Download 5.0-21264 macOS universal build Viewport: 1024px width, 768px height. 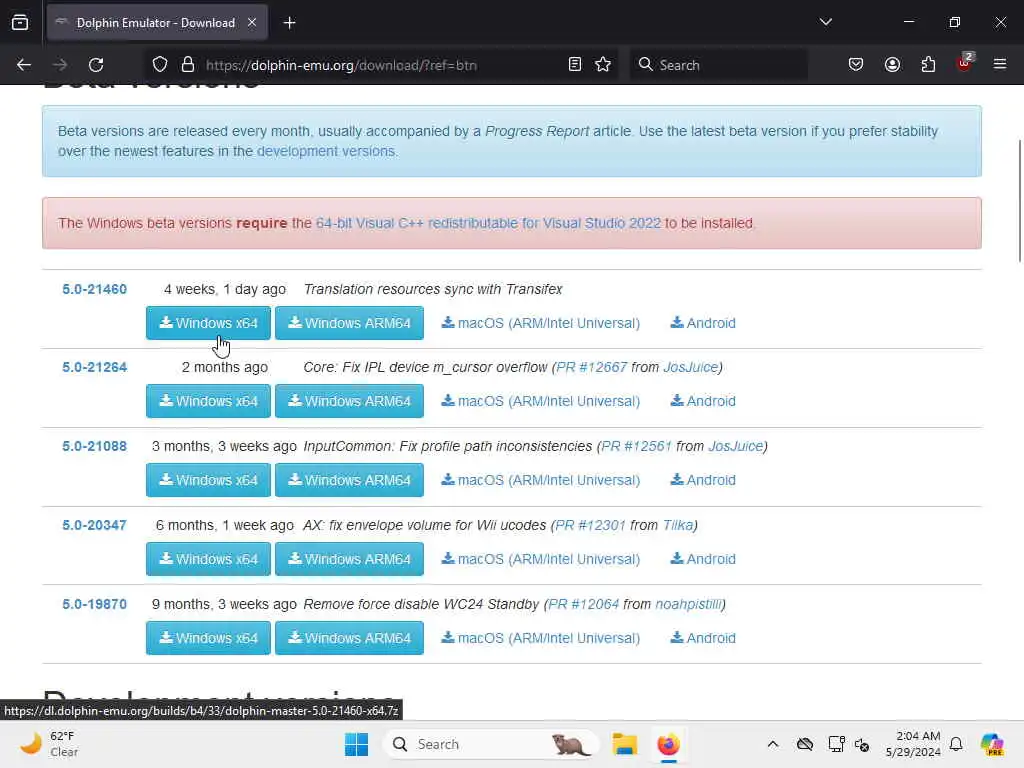click(541, 401)
